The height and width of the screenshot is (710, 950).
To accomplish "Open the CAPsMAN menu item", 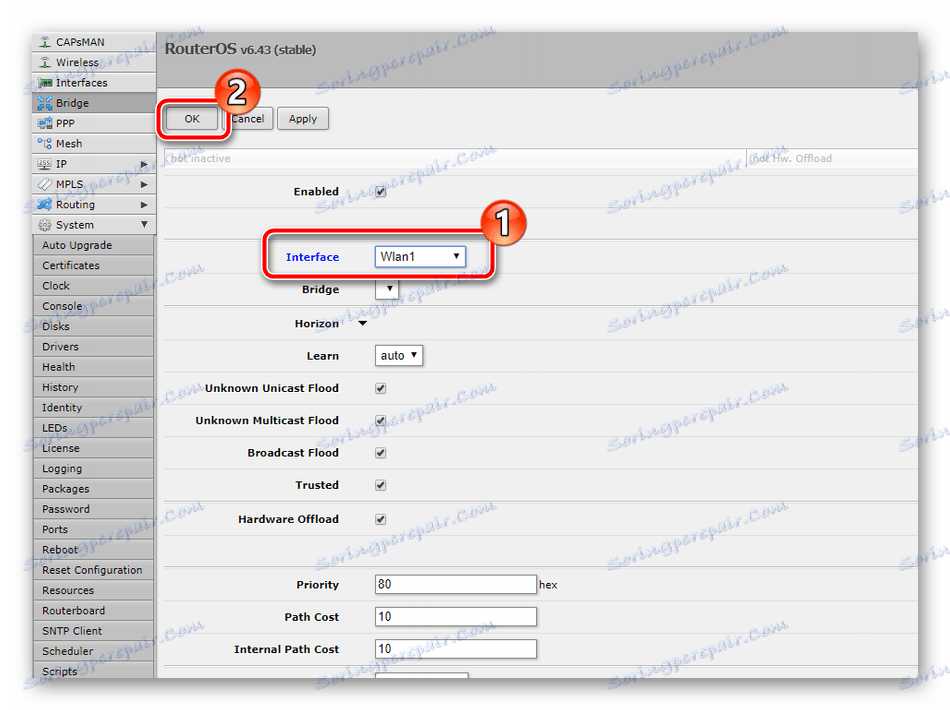I will (94, 42).
